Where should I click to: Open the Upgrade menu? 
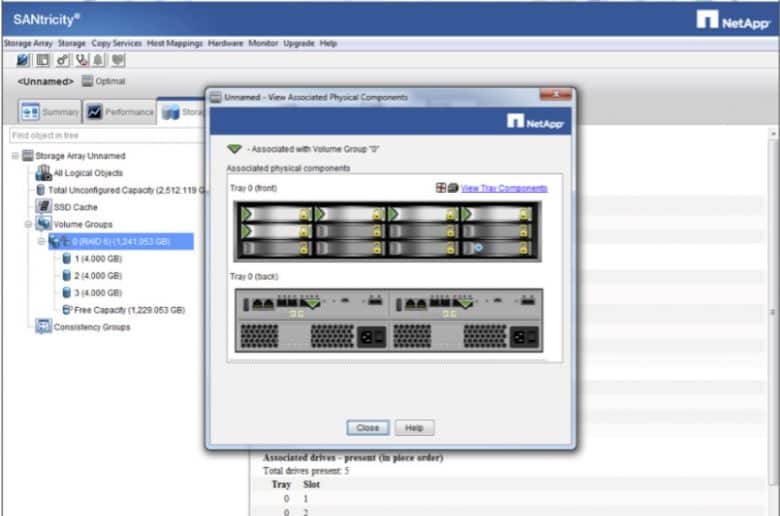299,43
